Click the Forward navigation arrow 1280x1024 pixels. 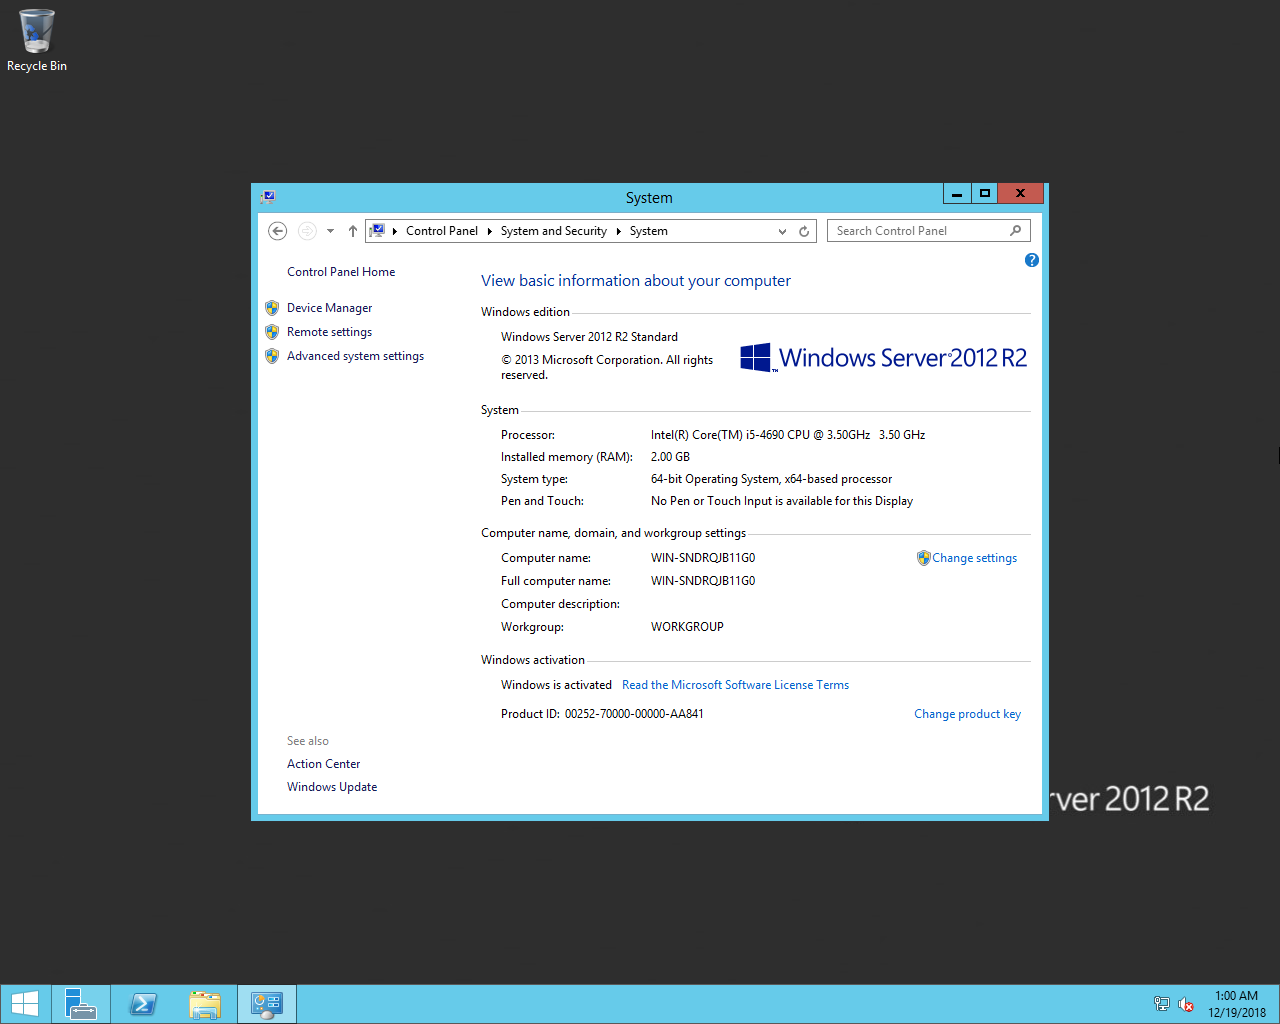[307, 231]
